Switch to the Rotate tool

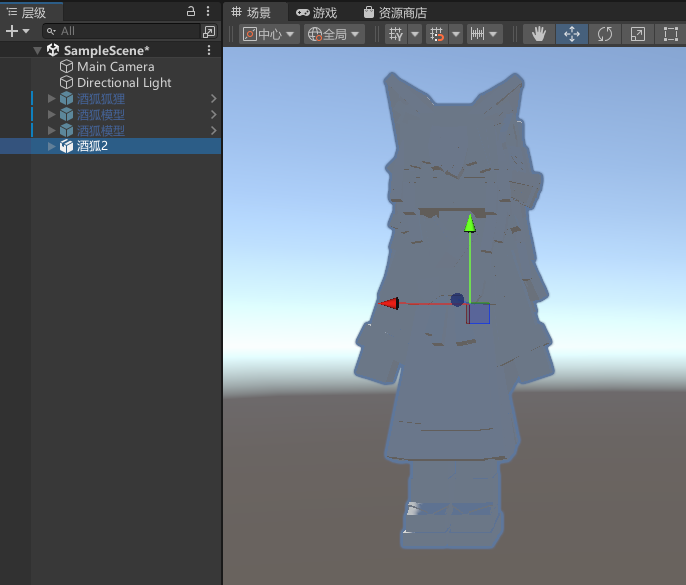(x=605, y=34)
